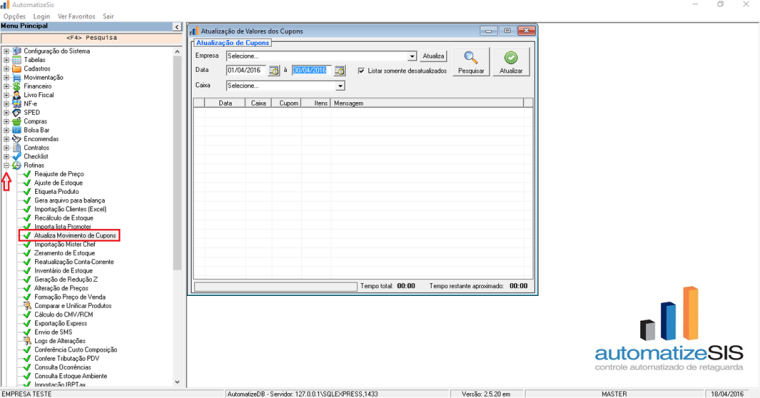Click the Tabelas grid icon
This screenshot has height=398, width=760.
[17, 60]
